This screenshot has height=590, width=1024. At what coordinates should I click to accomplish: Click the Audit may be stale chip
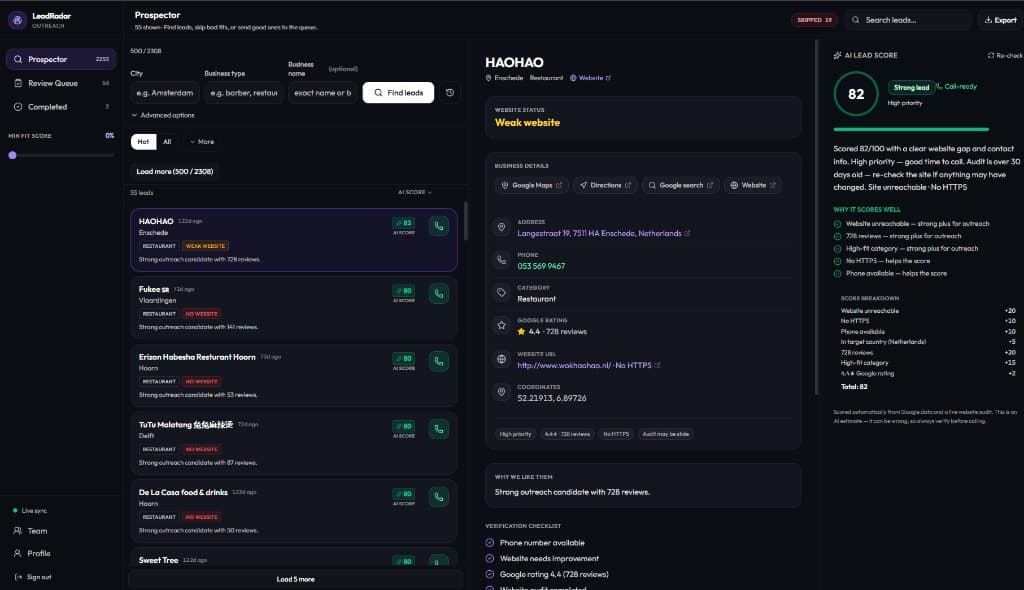(665, 434)
